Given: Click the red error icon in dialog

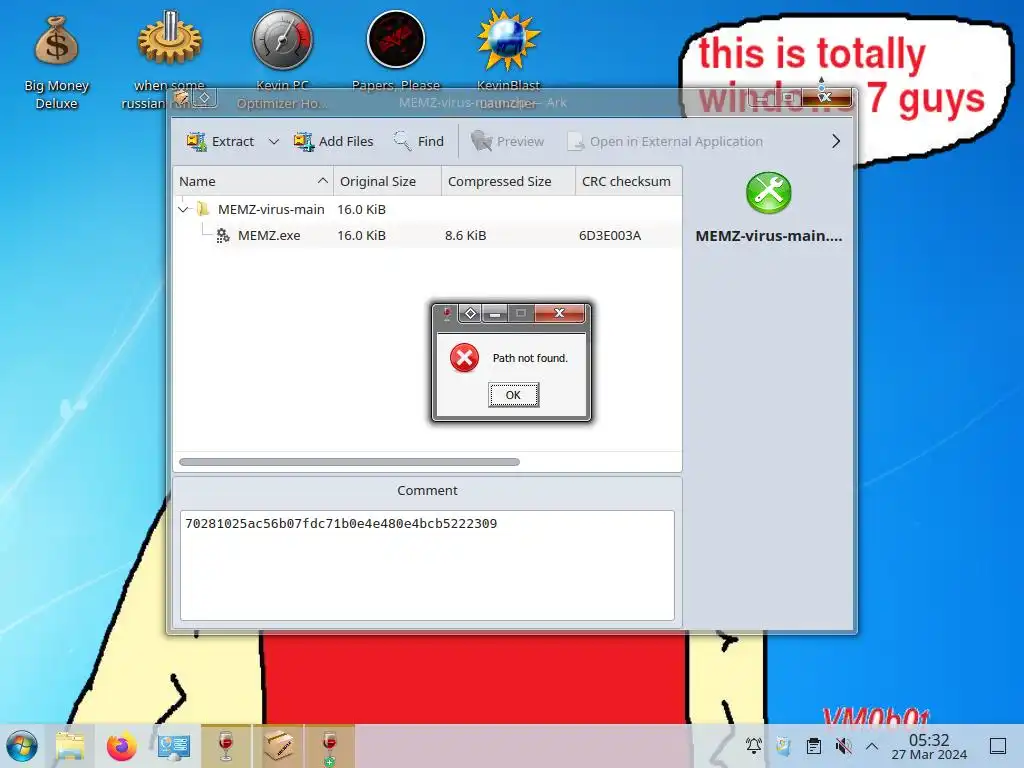Looking at the screenshot, I should pos(464,357).
